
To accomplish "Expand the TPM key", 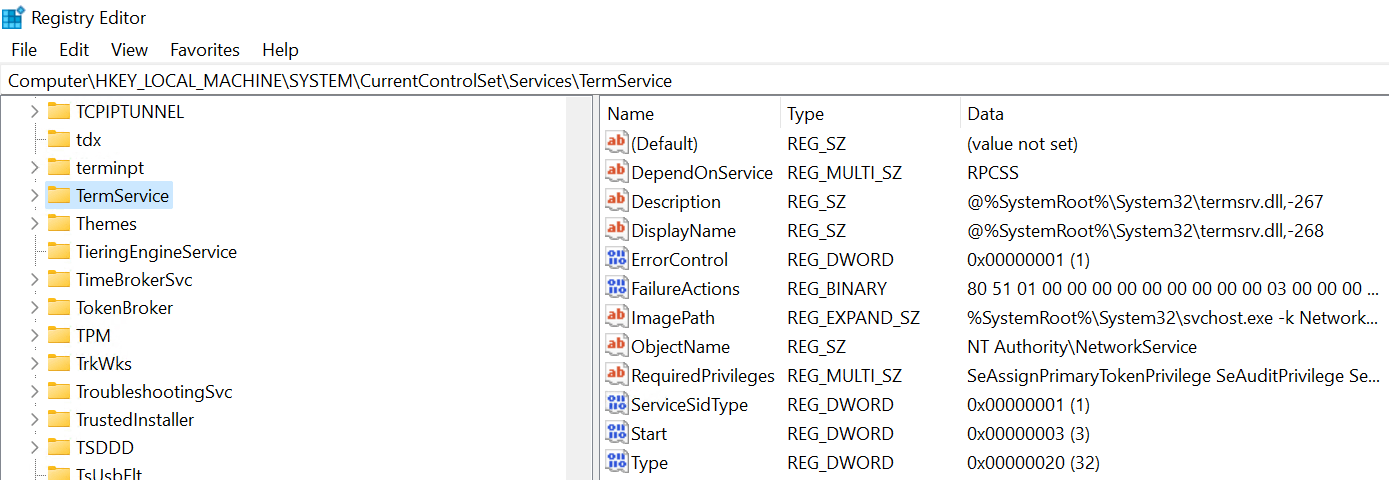I will coord(35,335).
